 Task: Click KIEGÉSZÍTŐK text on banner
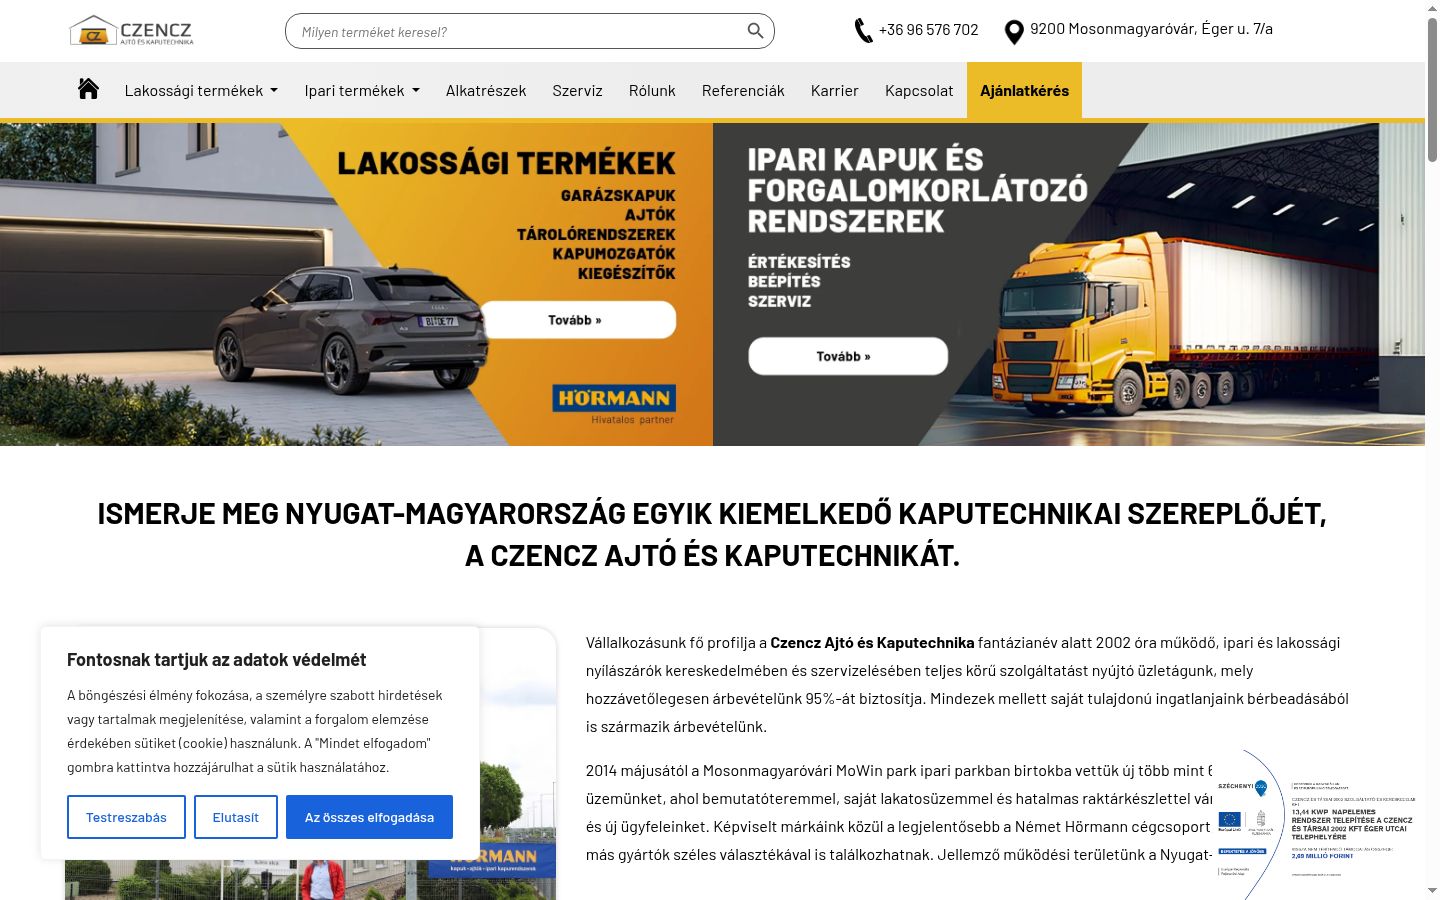626,273
